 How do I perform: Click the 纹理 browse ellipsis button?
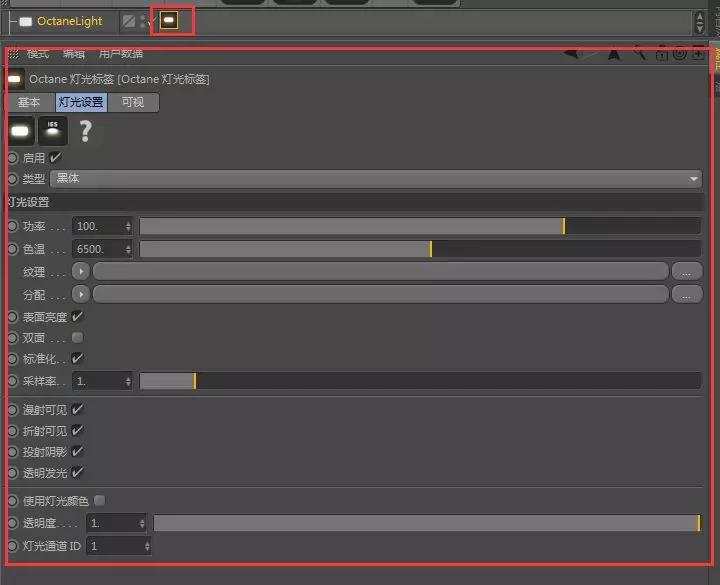[686, 271]
